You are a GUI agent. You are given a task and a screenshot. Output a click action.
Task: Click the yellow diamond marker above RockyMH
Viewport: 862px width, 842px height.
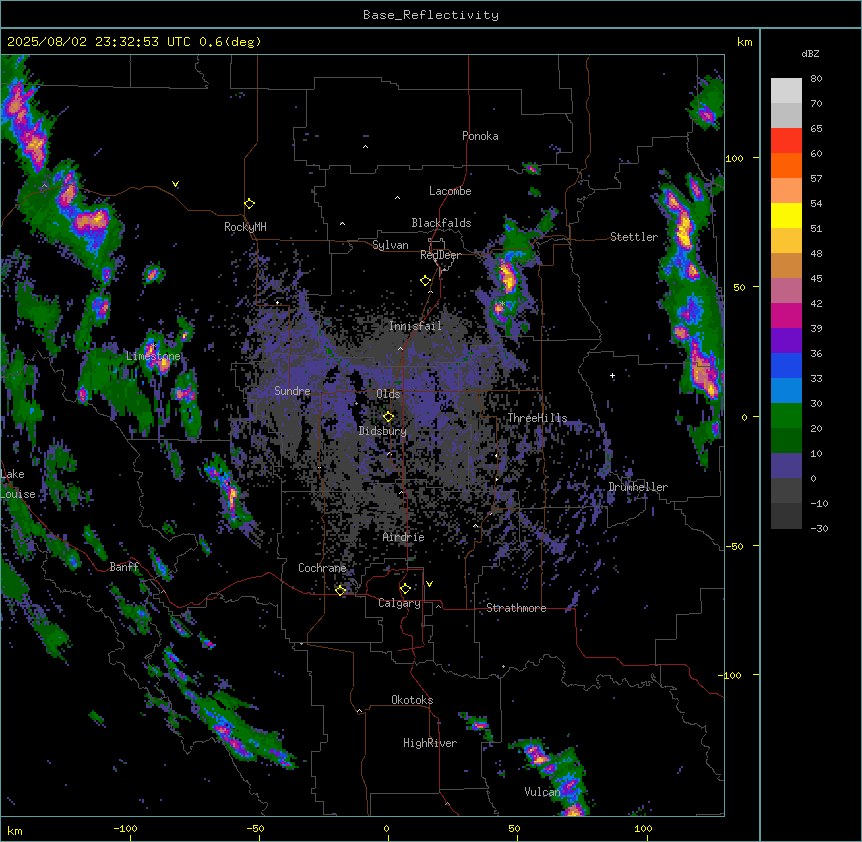pos(250,204)
